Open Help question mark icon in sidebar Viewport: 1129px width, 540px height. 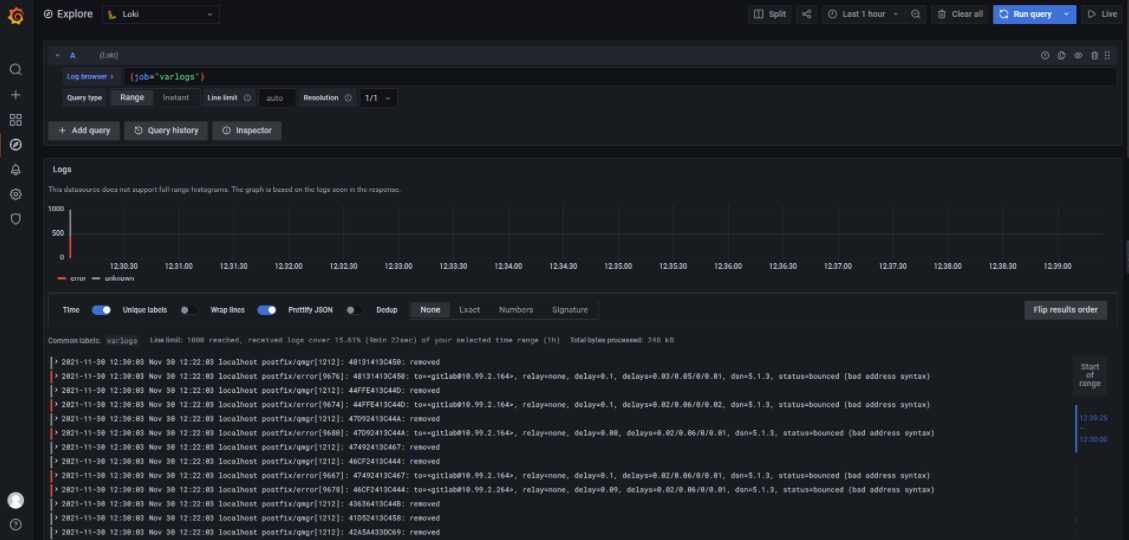pos(15,524)
